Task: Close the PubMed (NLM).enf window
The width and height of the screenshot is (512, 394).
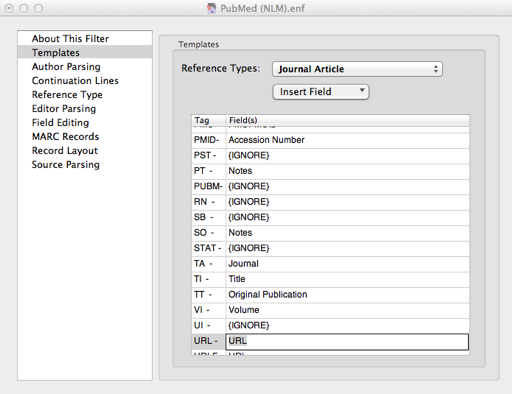Action: point(9,8)
